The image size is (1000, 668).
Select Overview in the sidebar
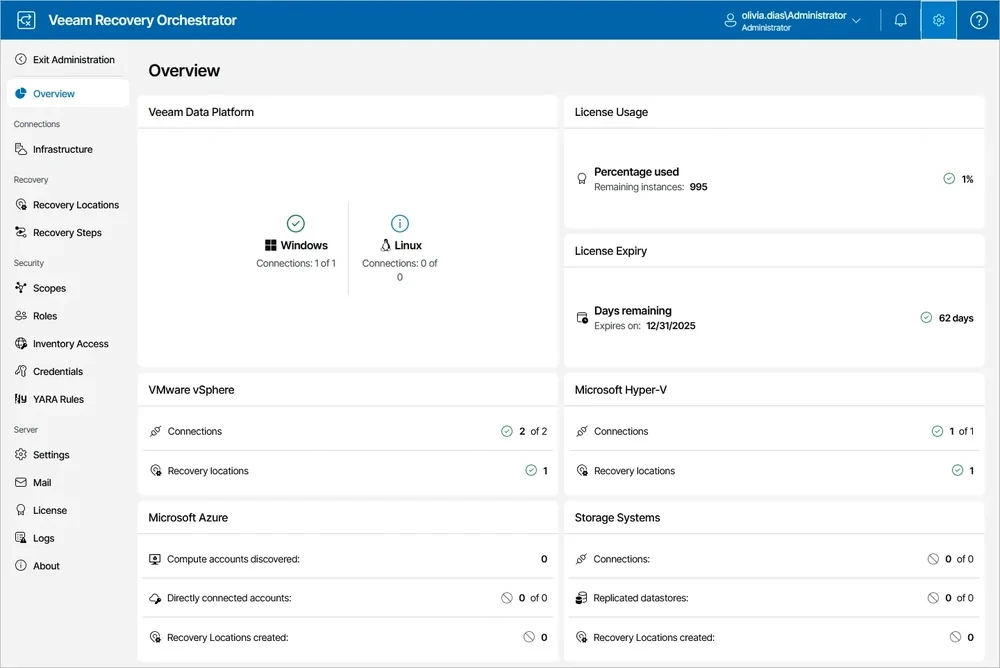(68, 93)
